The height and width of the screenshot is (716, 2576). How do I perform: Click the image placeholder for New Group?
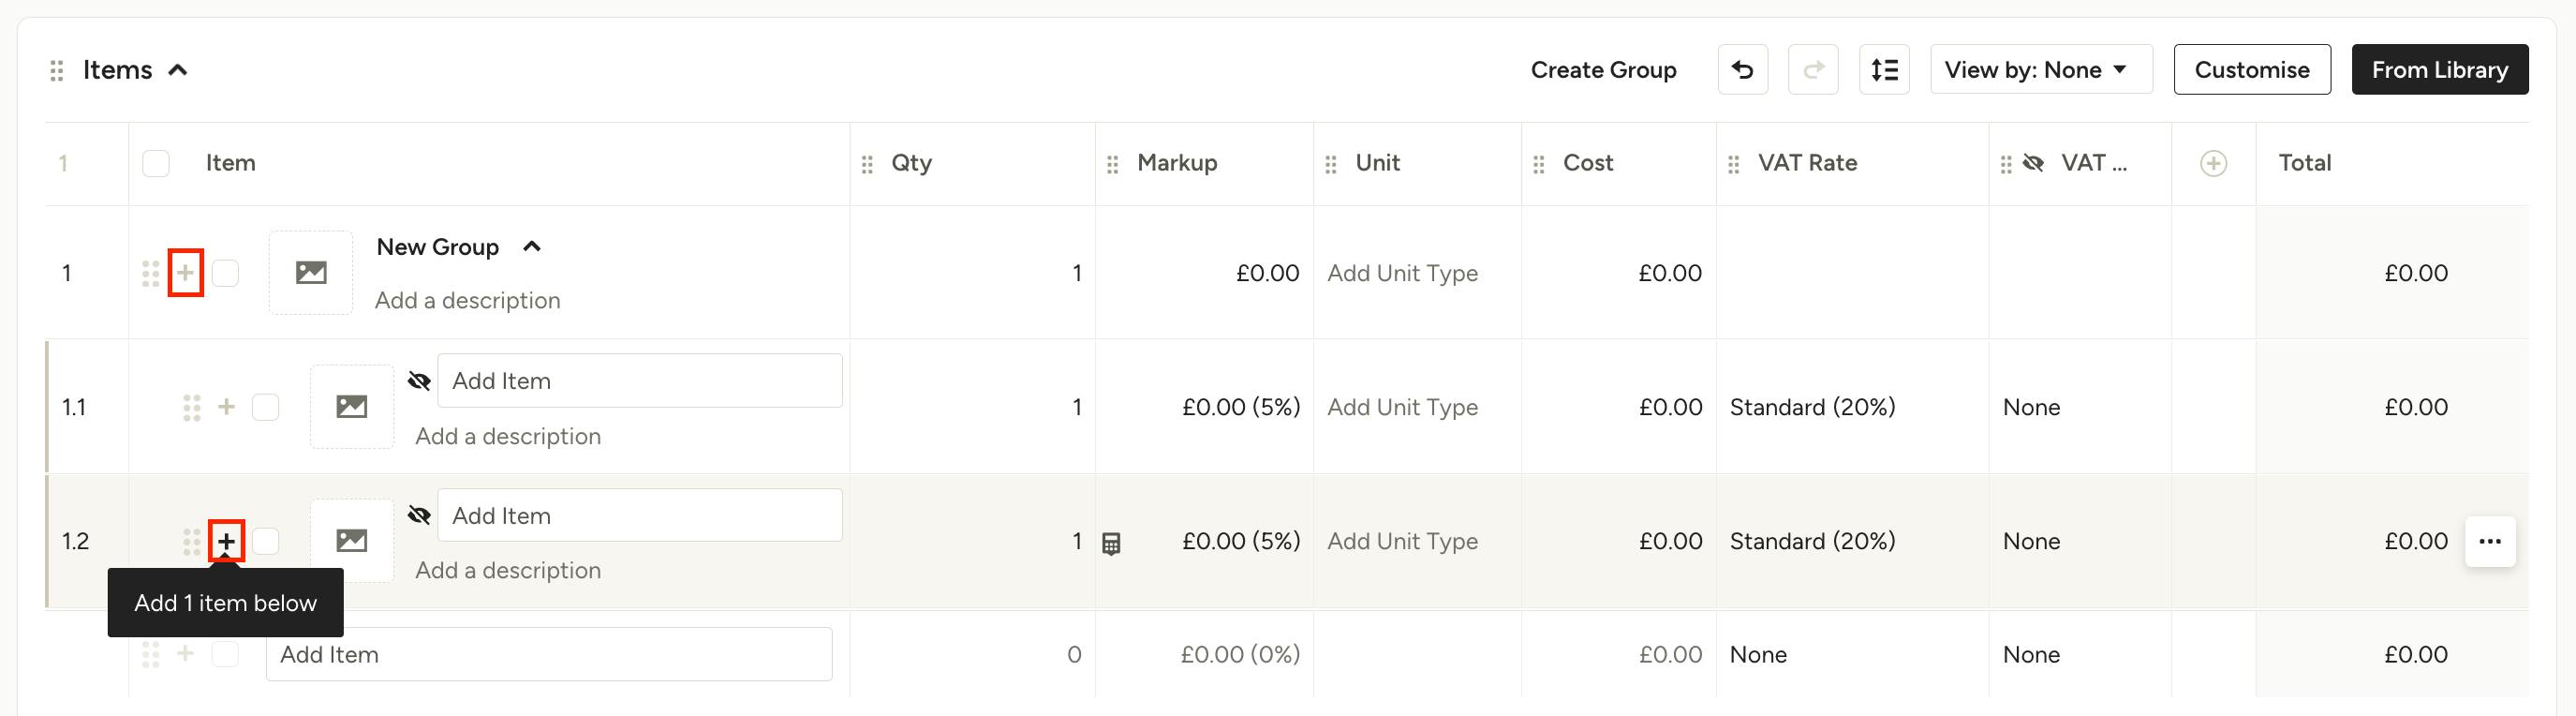pos(311,272)
